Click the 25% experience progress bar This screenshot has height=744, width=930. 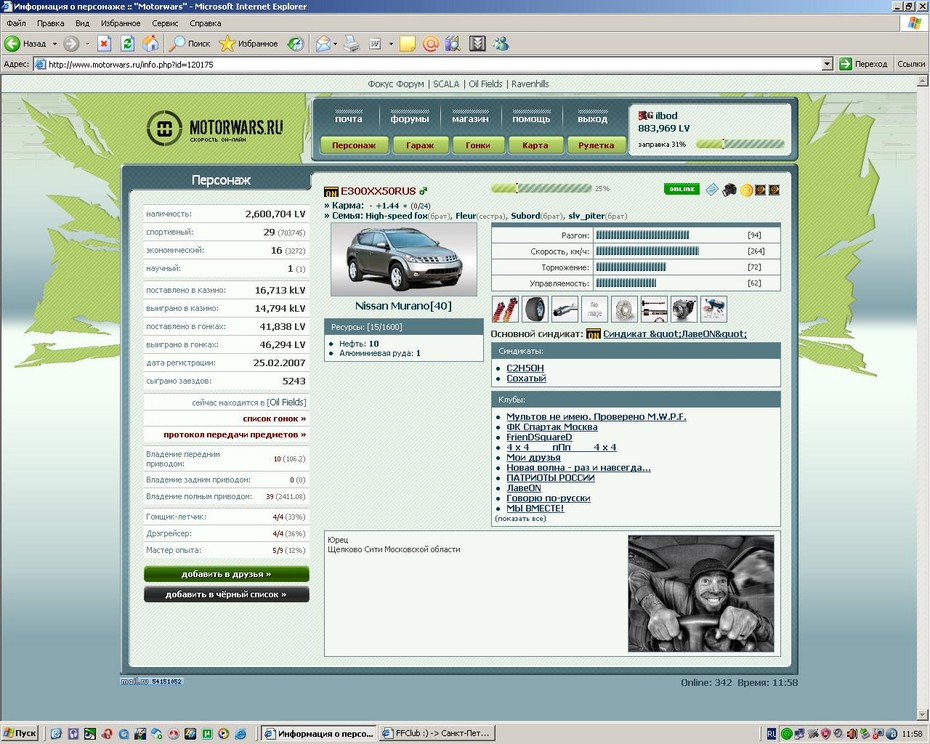pos(542,189)
